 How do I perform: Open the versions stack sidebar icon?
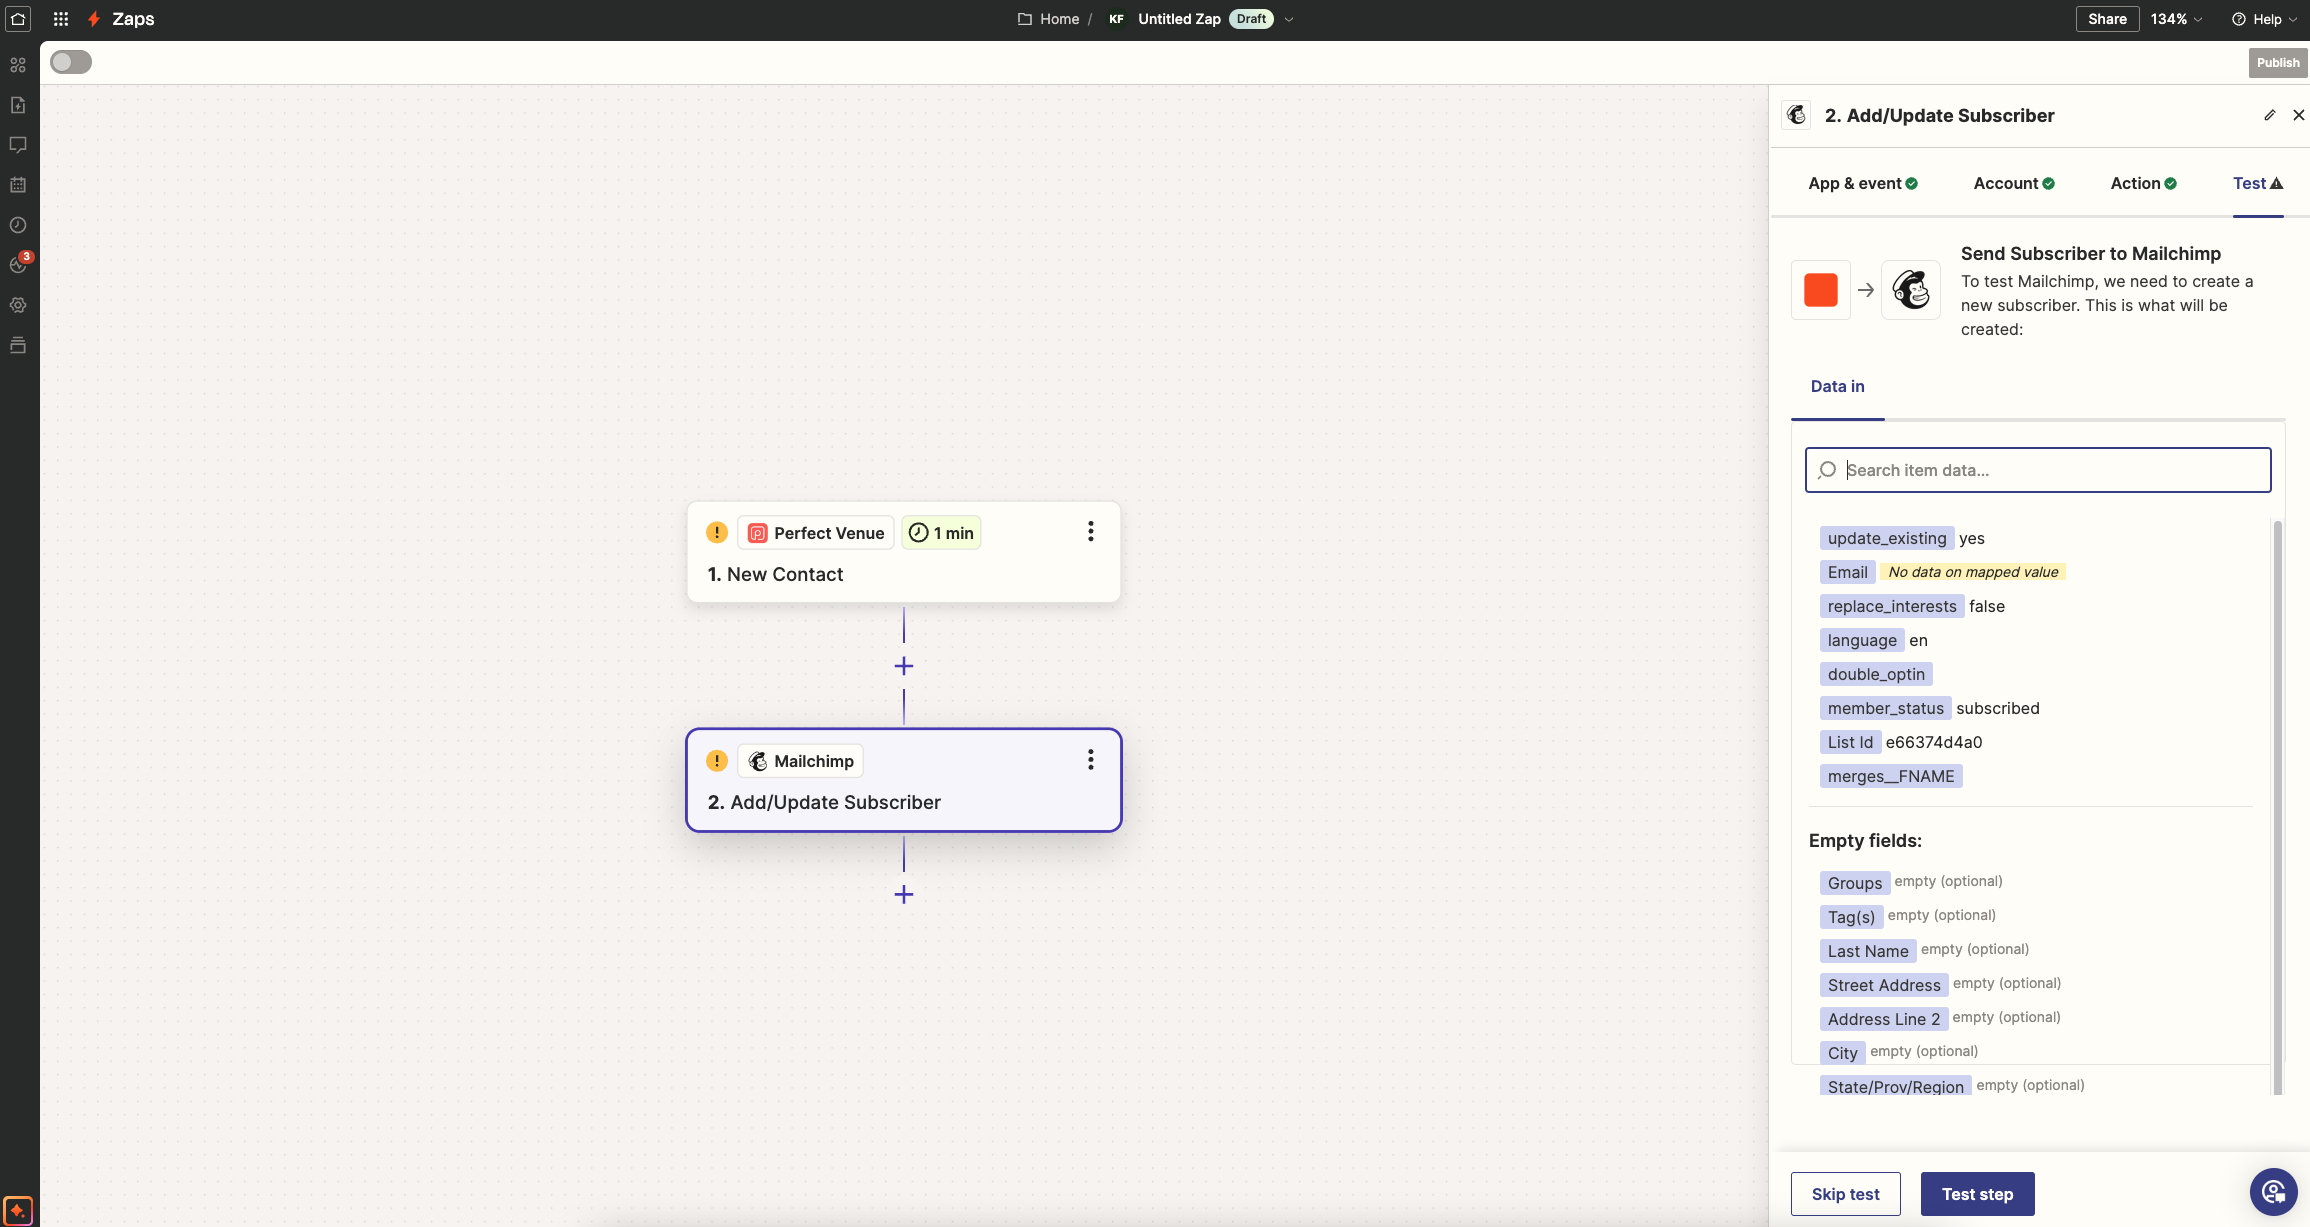(x=18, y=345)
